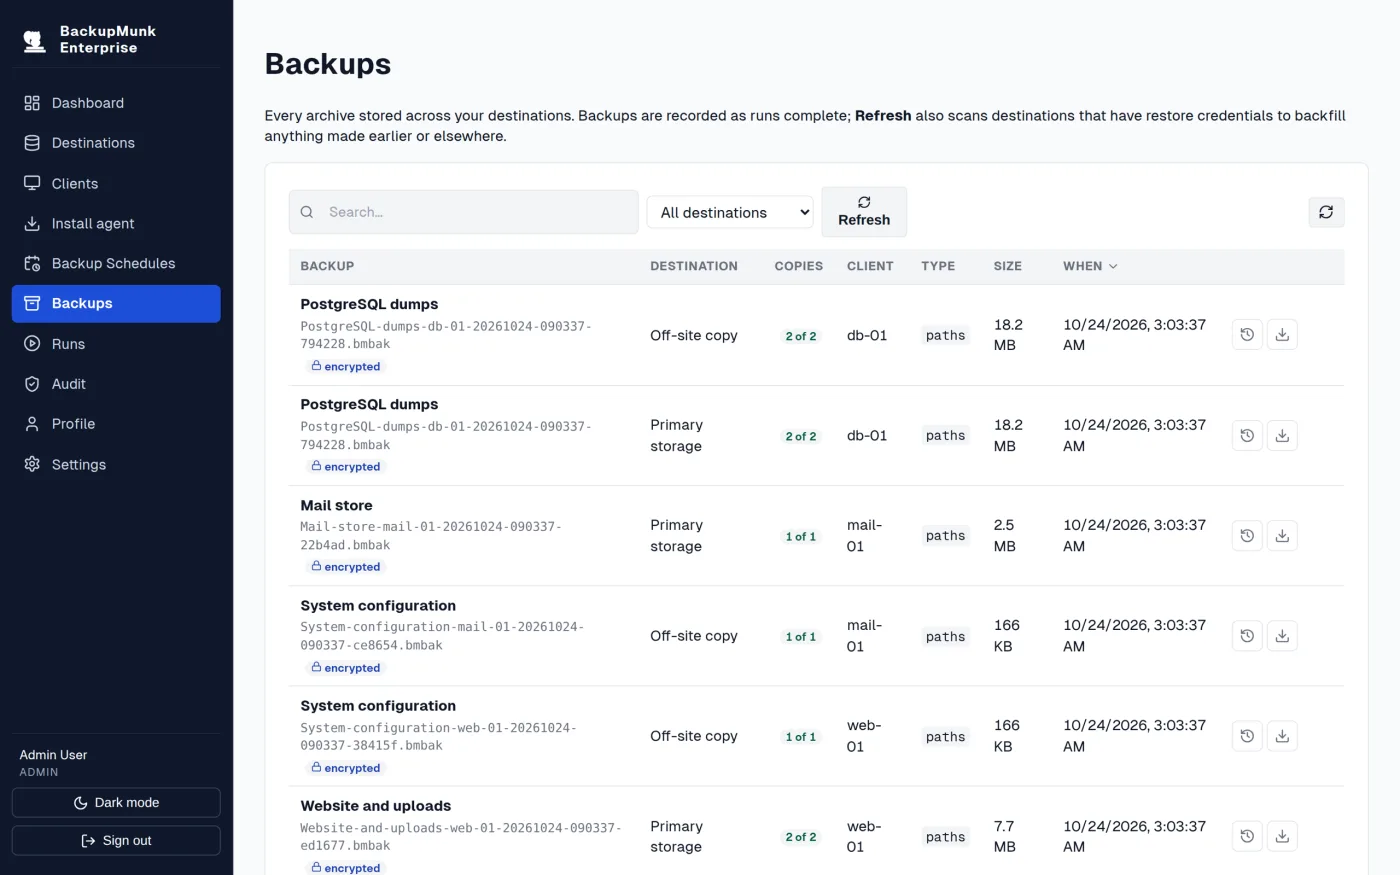1400x875 pixels.
Task: Sort by the WHEN column header
Action: (1090, 266)
